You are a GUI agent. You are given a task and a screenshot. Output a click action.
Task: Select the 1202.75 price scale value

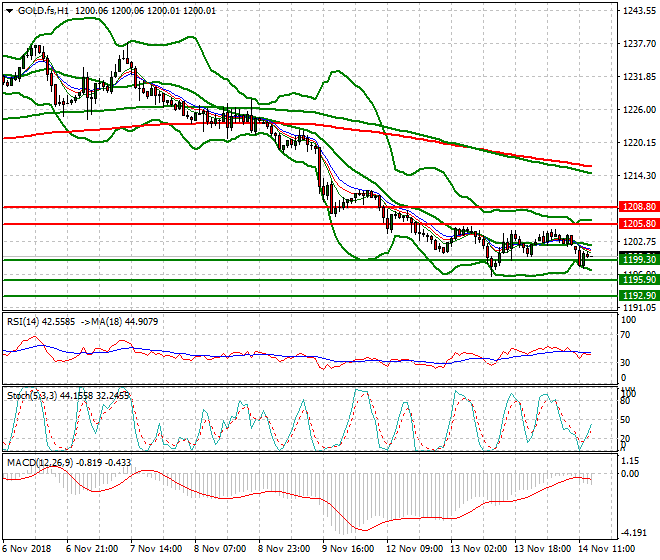click(639, 242)
